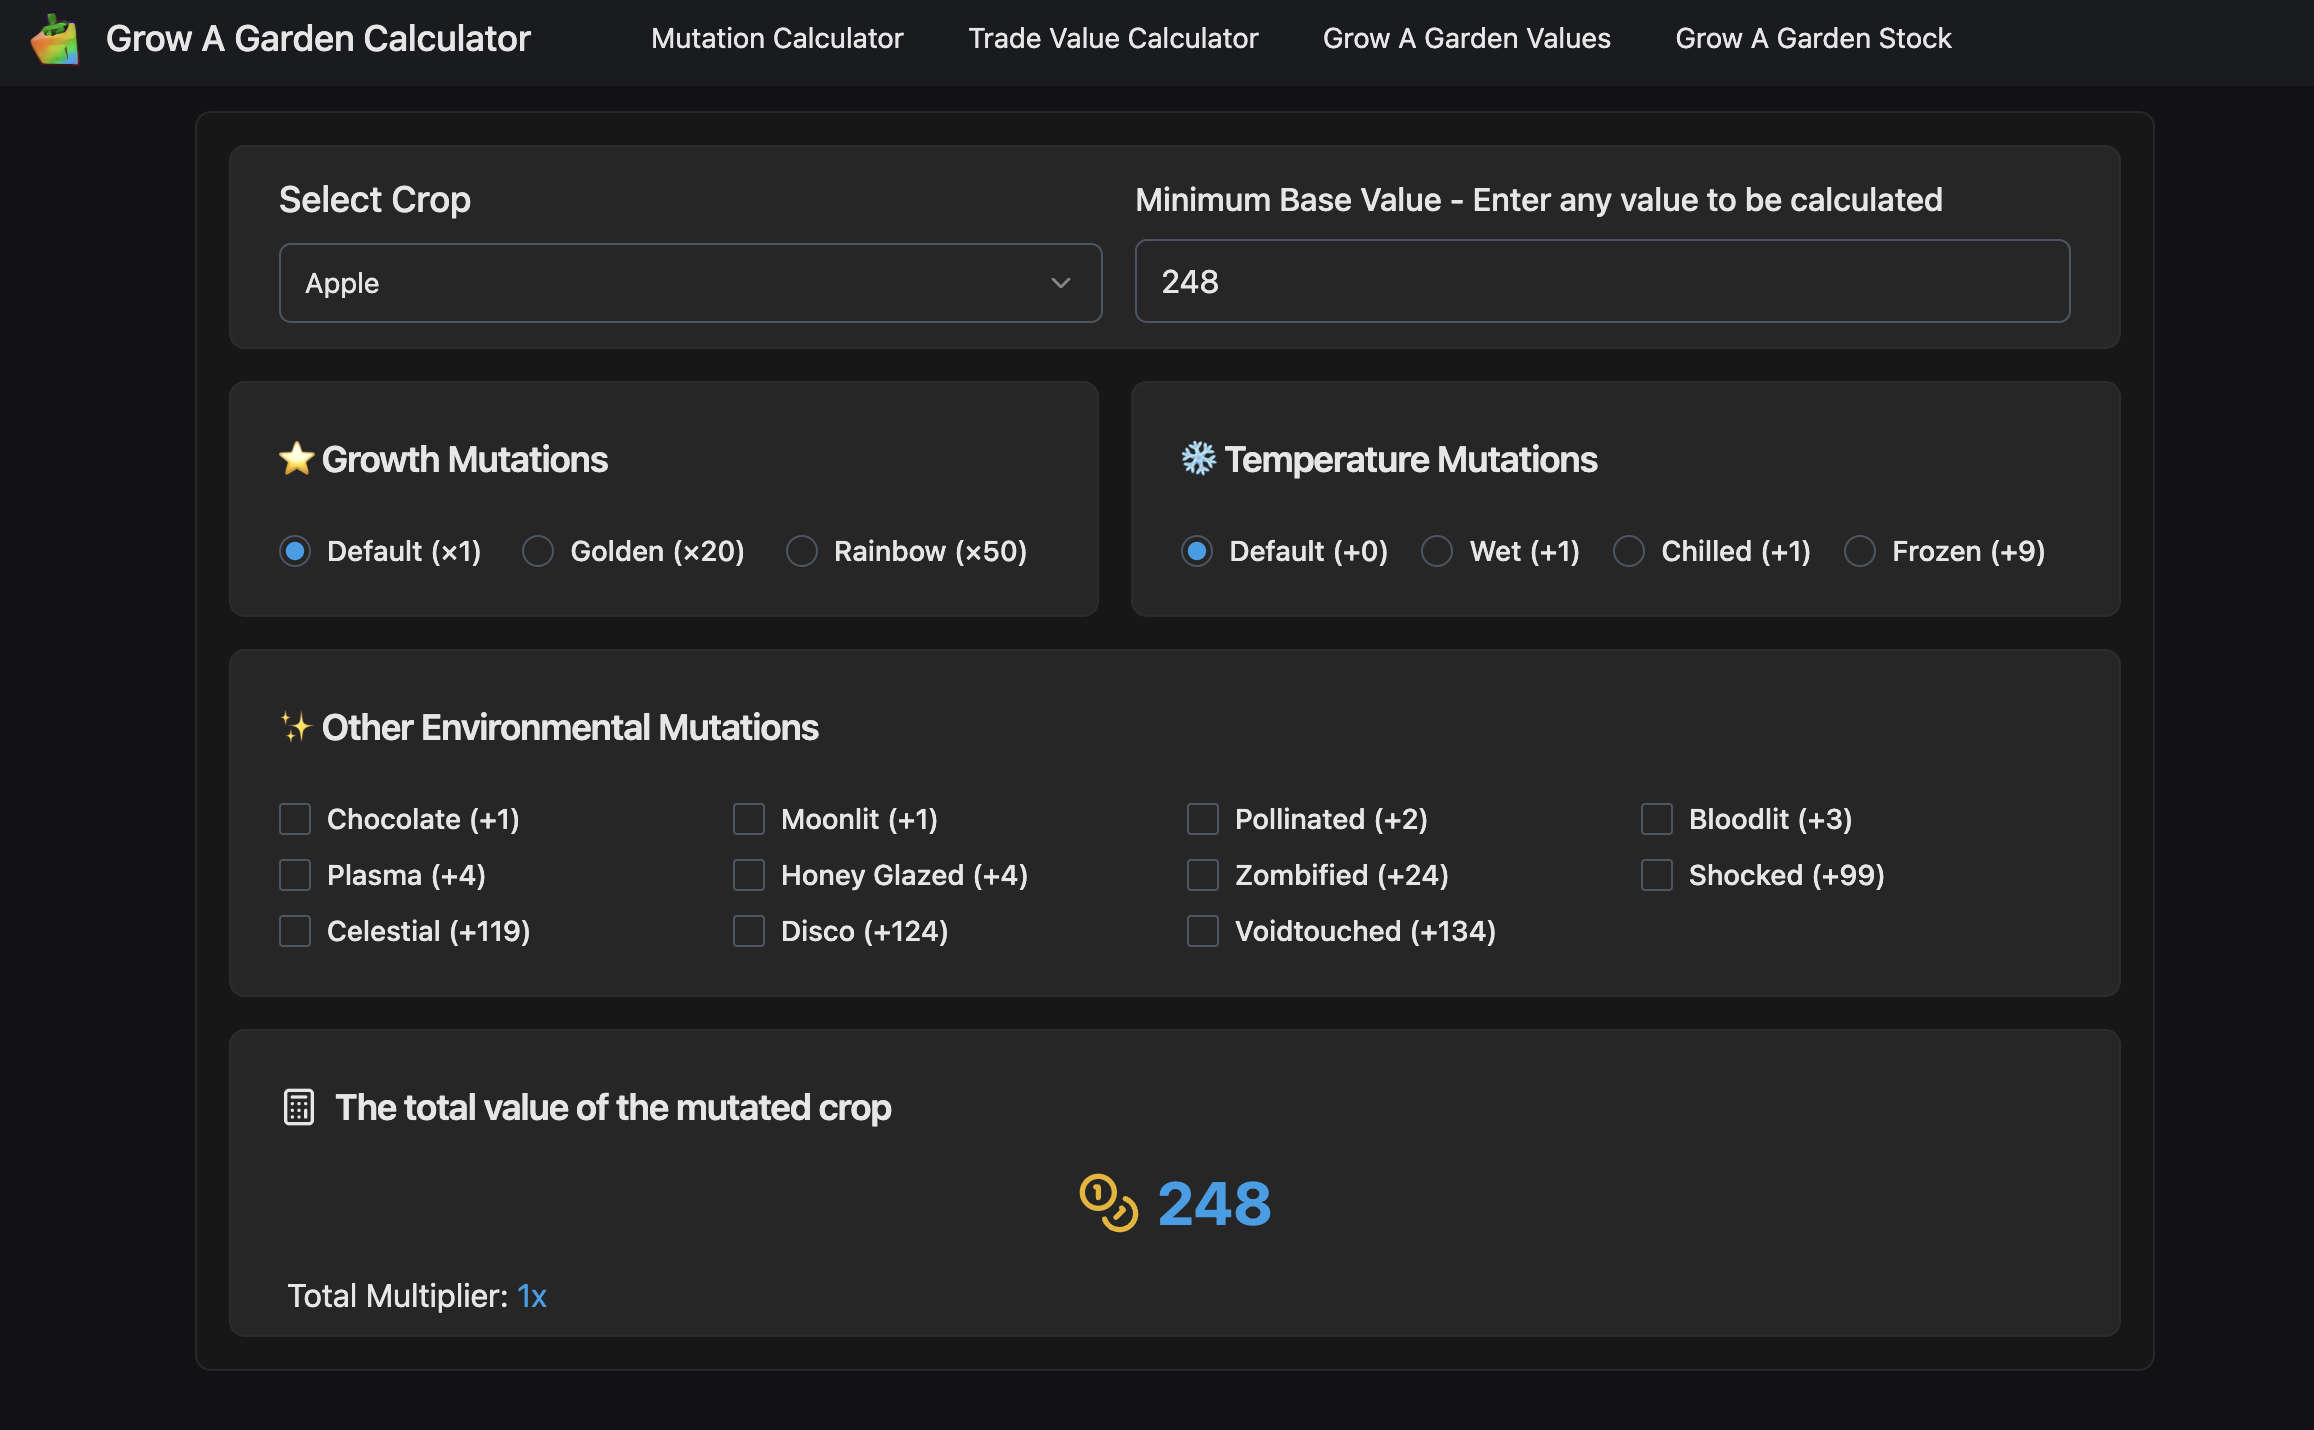Screen dimensions: 2314x1430
Task: Select Wet (+1) temperature mutation
Action: 1437,551
